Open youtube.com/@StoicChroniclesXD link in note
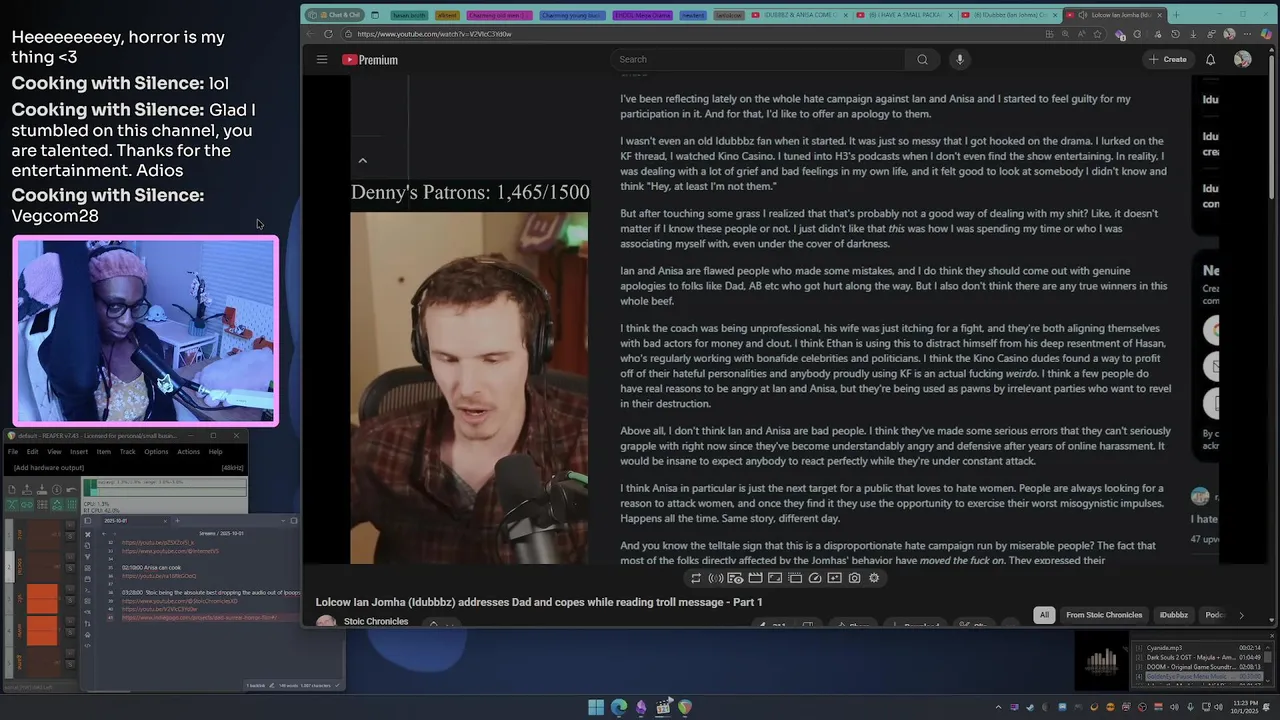Viewport: 1280px width, 720px height. tap(180, 601)
